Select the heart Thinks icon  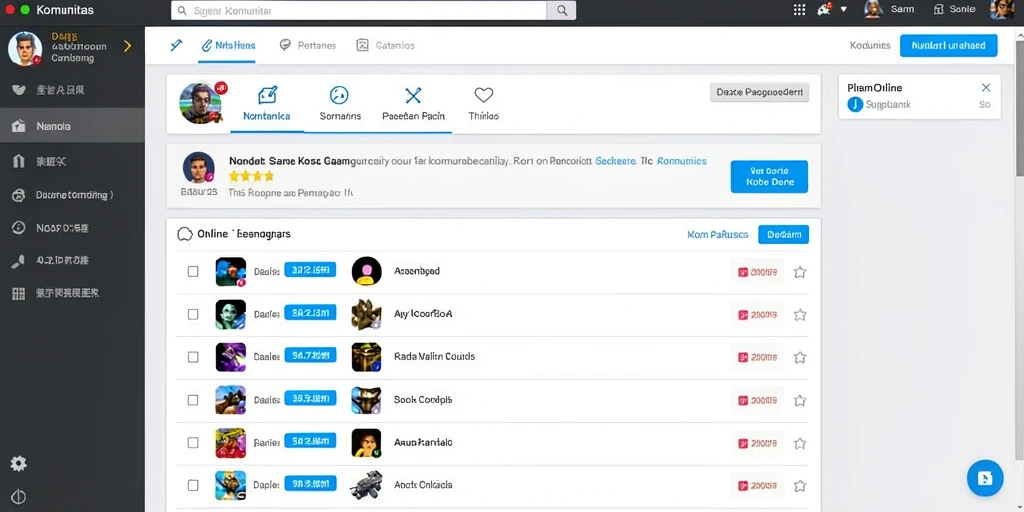point(483,95)
